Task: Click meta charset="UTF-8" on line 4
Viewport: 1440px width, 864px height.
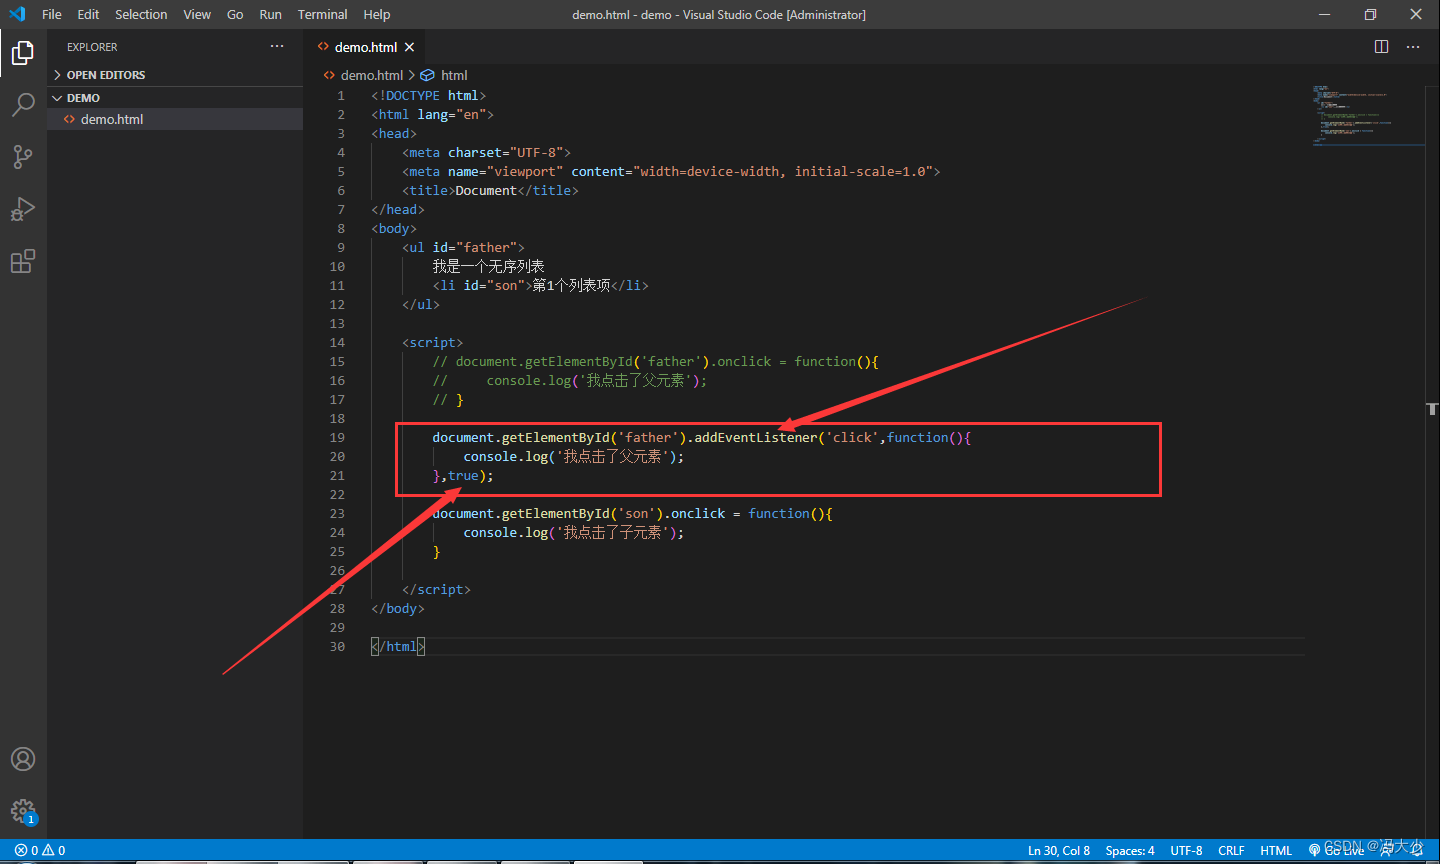Action: [486, 152]
